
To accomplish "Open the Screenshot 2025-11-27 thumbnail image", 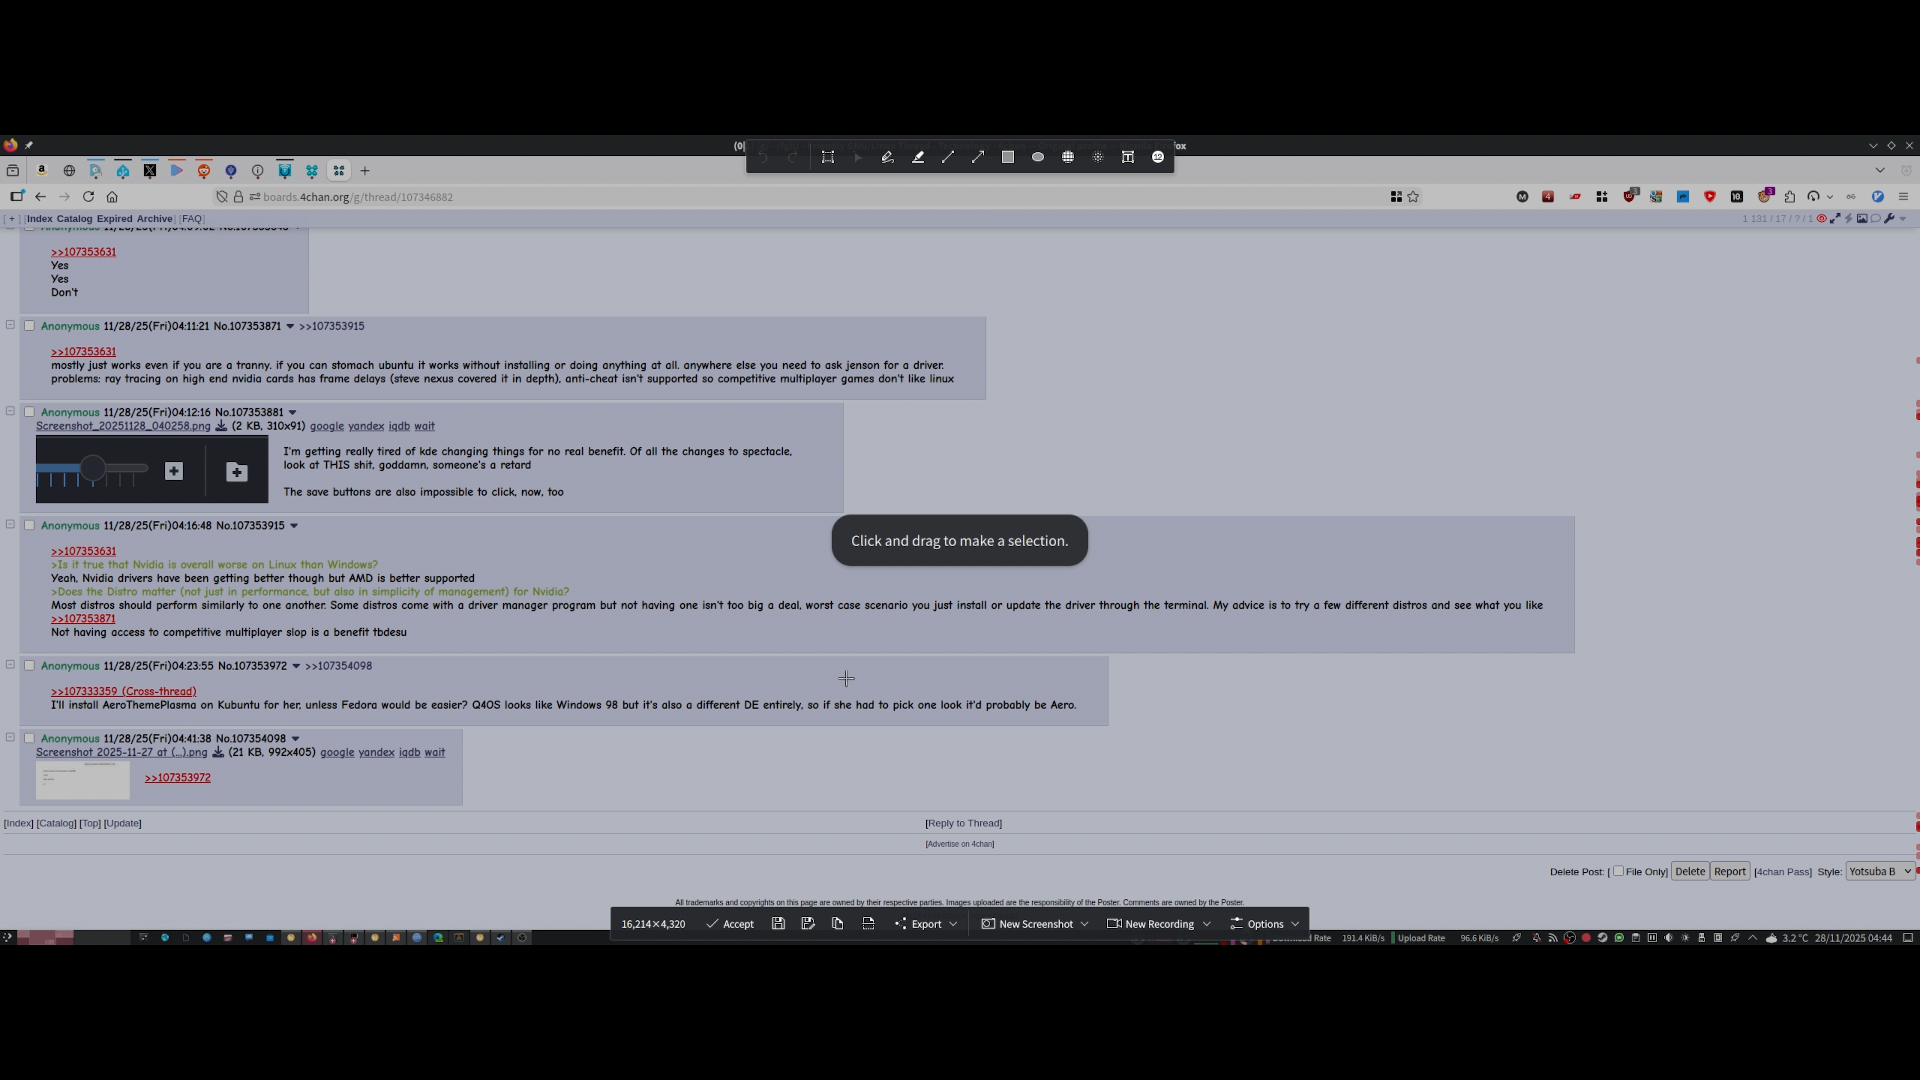I will 83,780.
